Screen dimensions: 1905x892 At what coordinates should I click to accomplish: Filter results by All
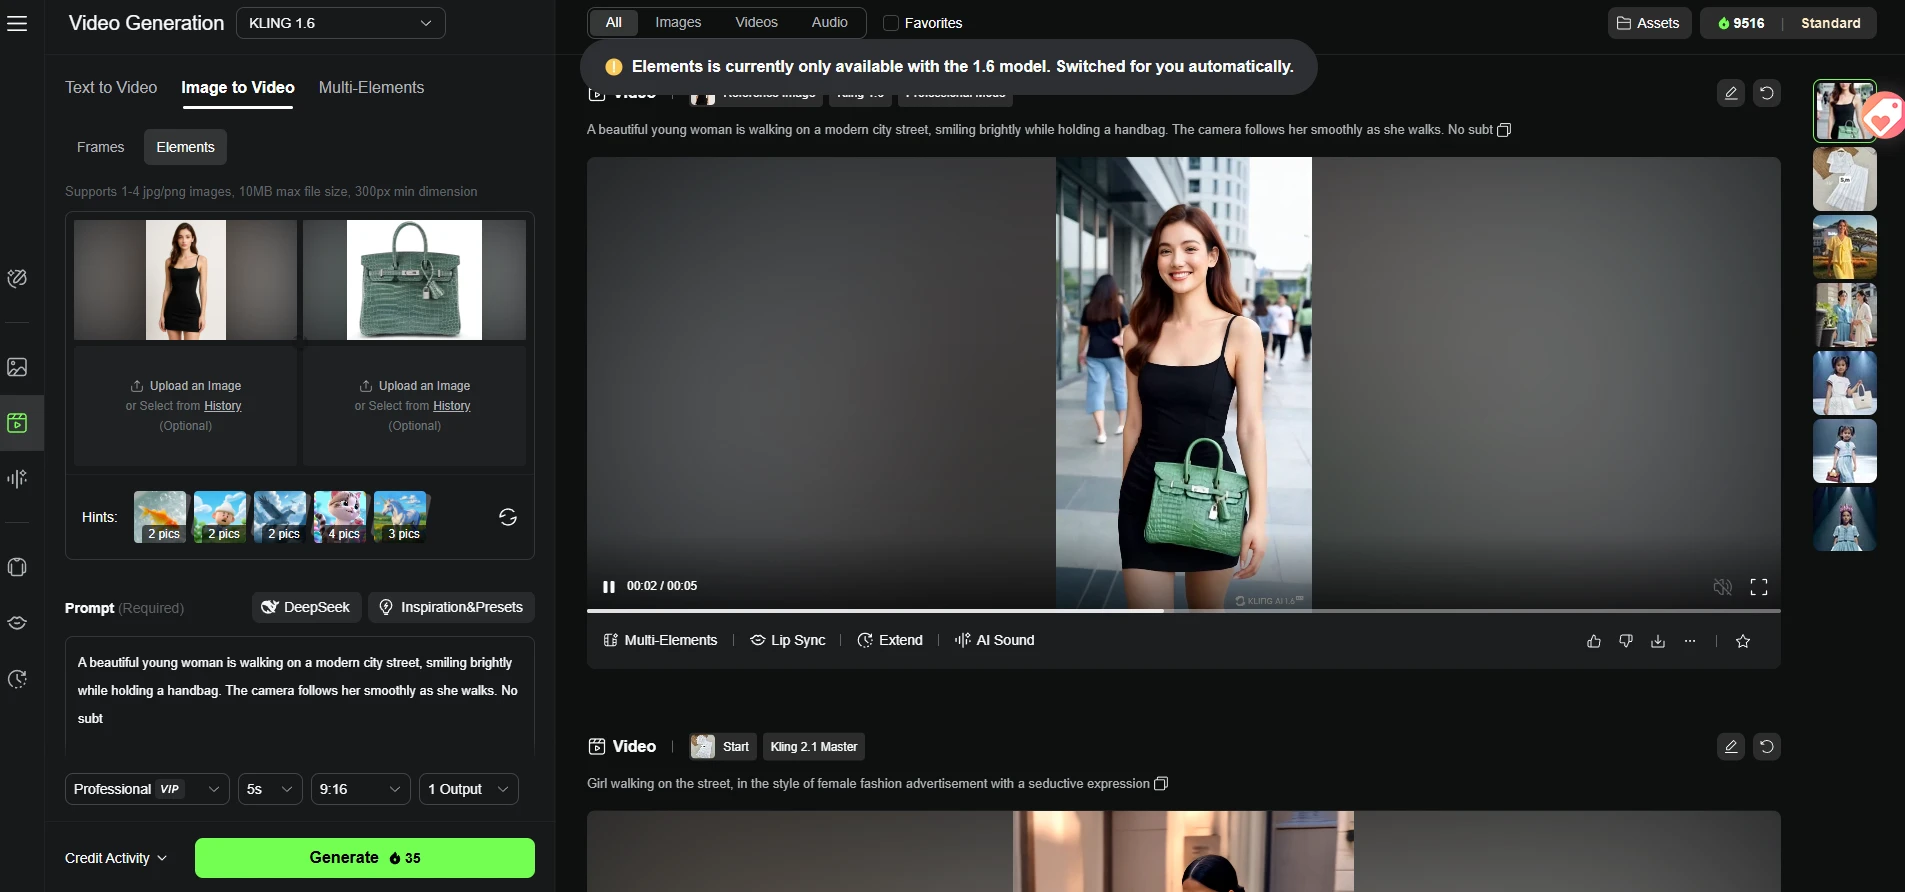614,22
